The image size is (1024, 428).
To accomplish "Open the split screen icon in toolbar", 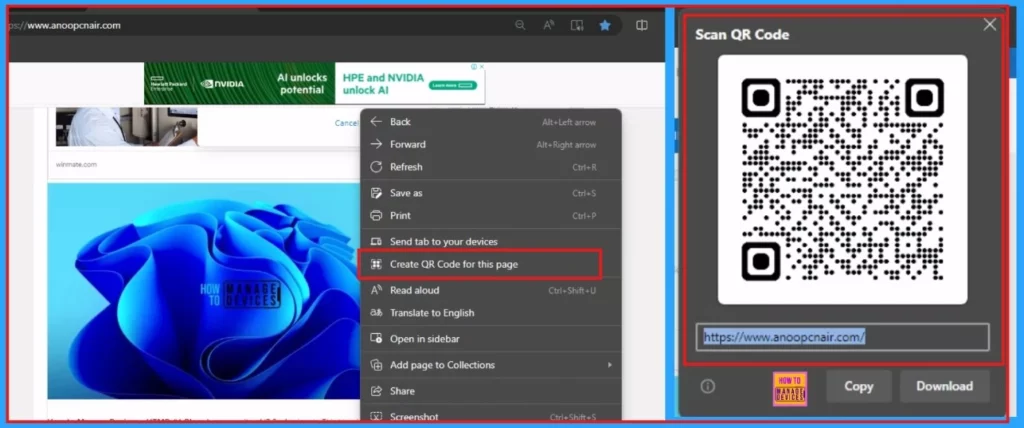I will point(642,25).
